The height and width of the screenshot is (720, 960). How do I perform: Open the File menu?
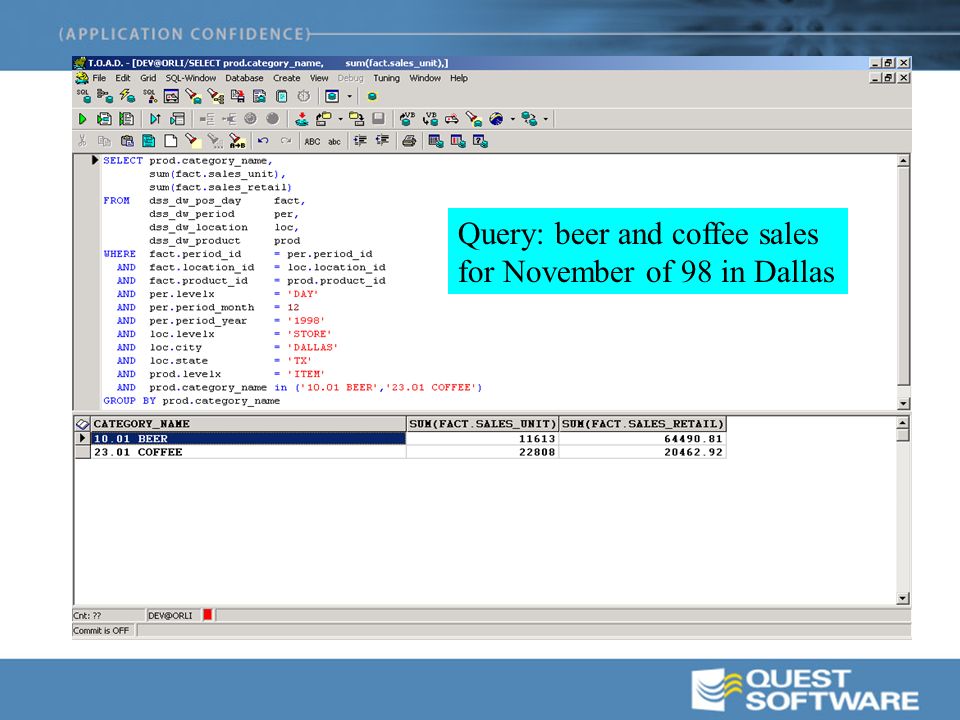[x=99, y=78]
